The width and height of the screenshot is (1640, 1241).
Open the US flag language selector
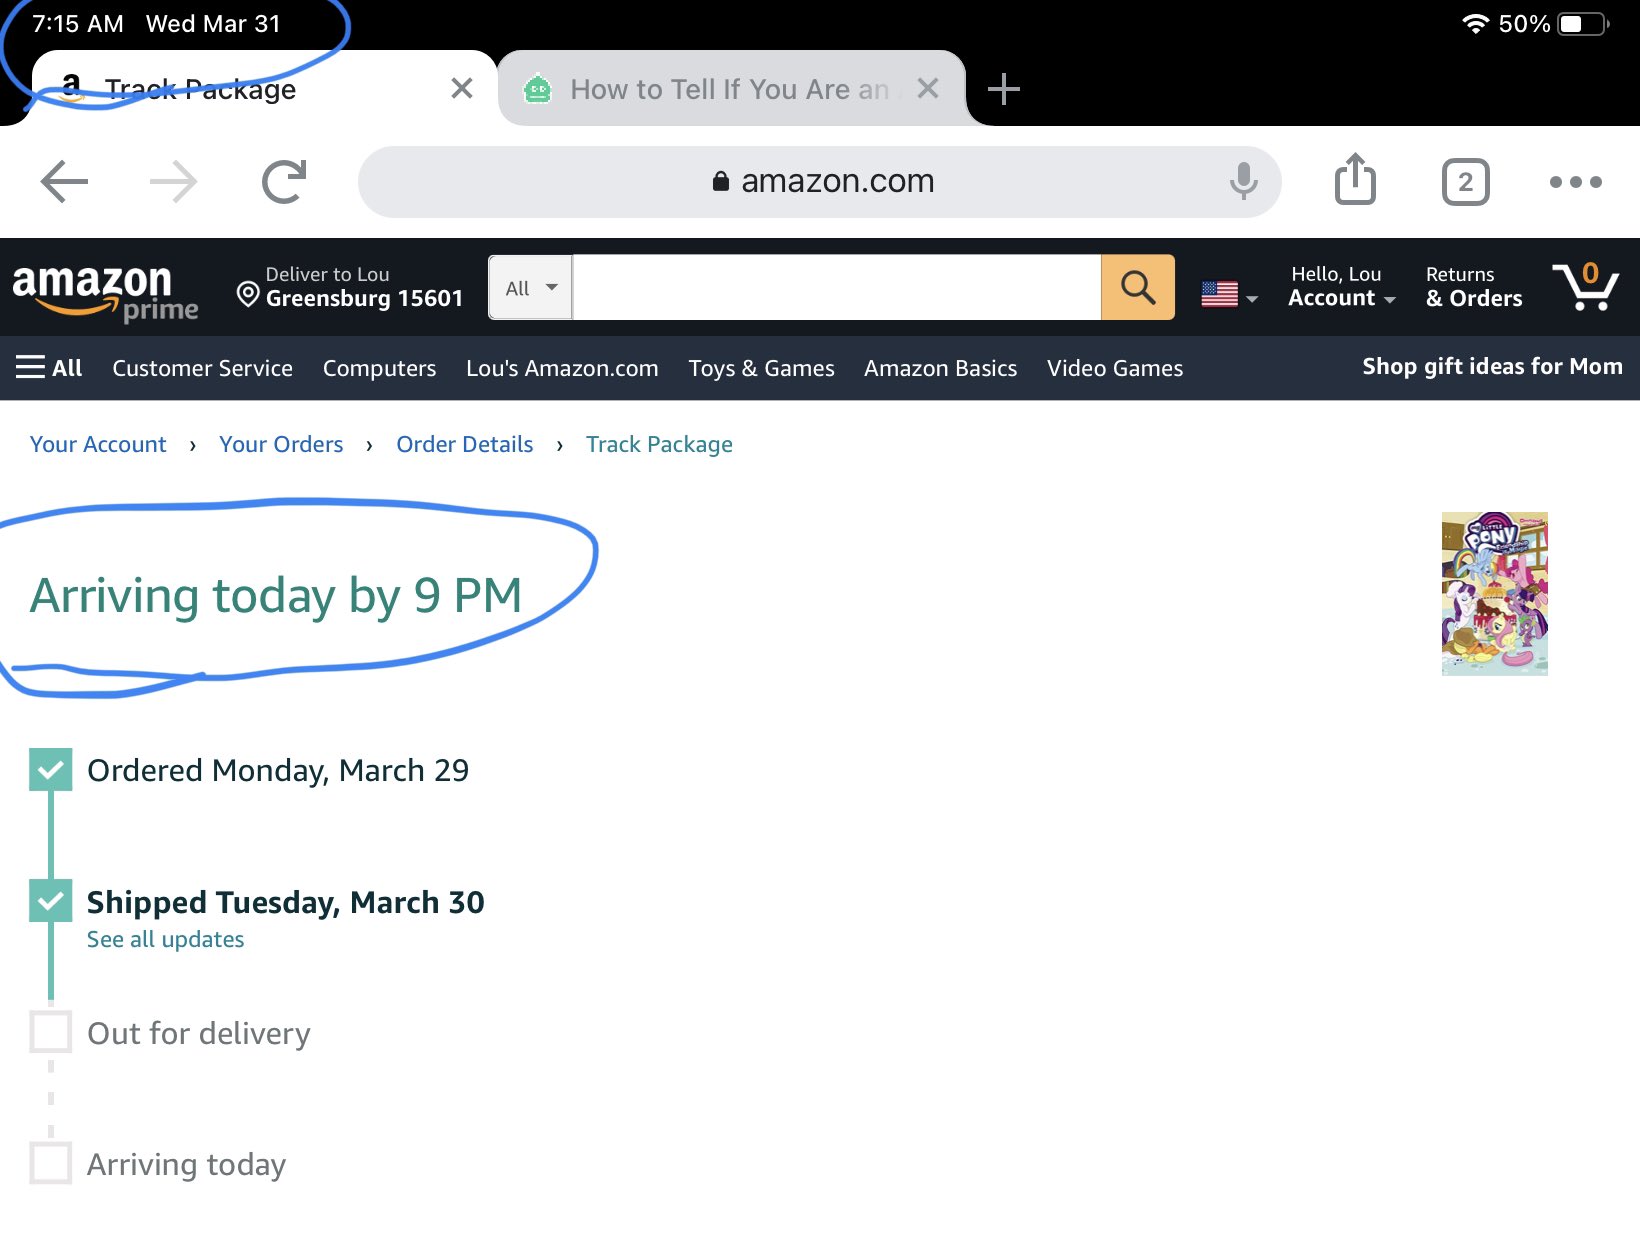click(x=1229, y=294)
